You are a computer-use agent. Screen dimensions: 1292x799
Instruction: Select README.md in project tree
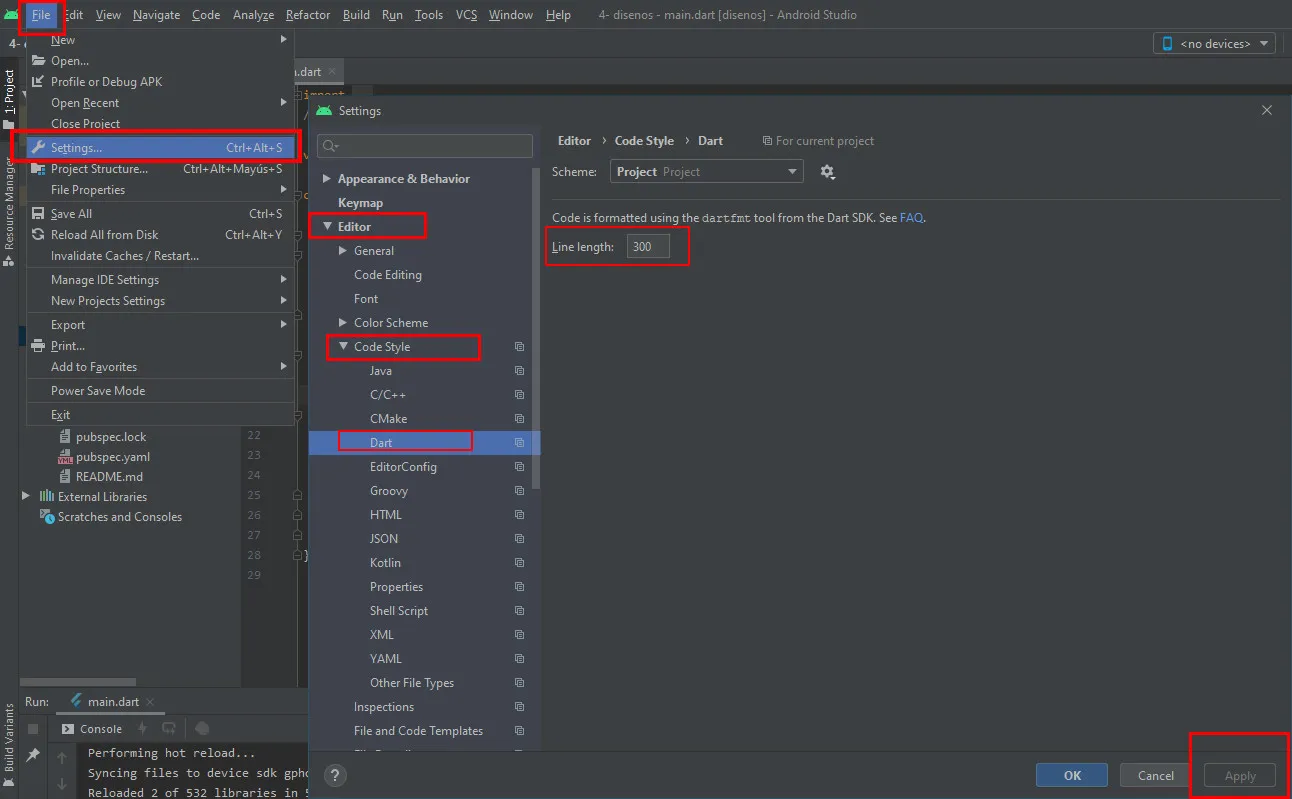tap(109, 477)
